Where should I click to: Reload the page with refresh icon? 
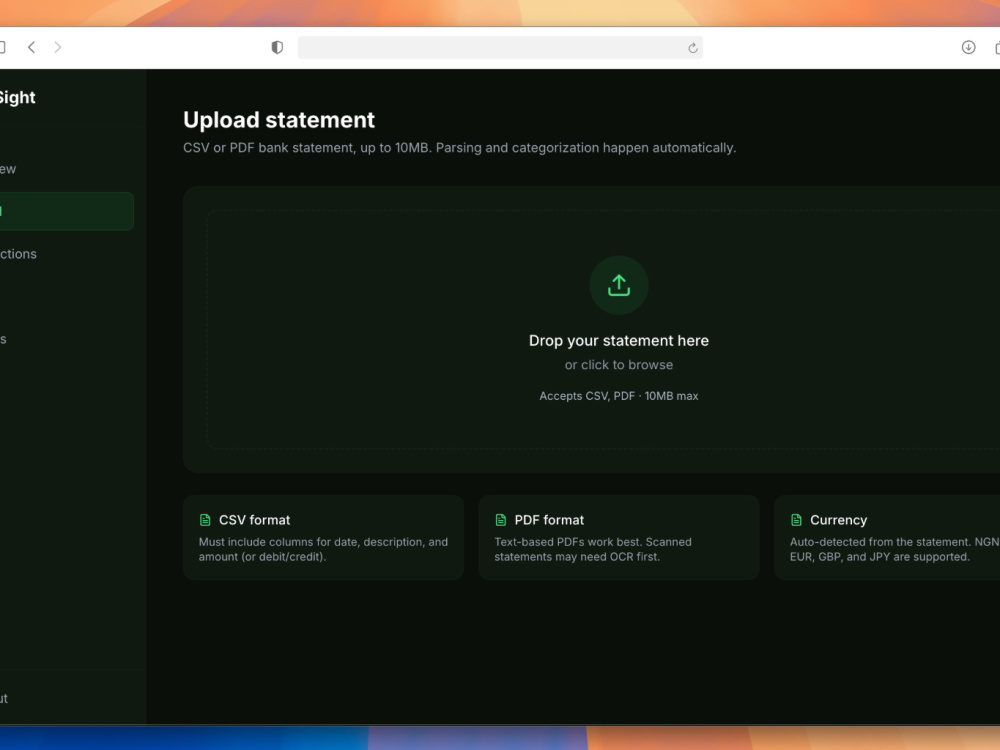coord(693,48)
